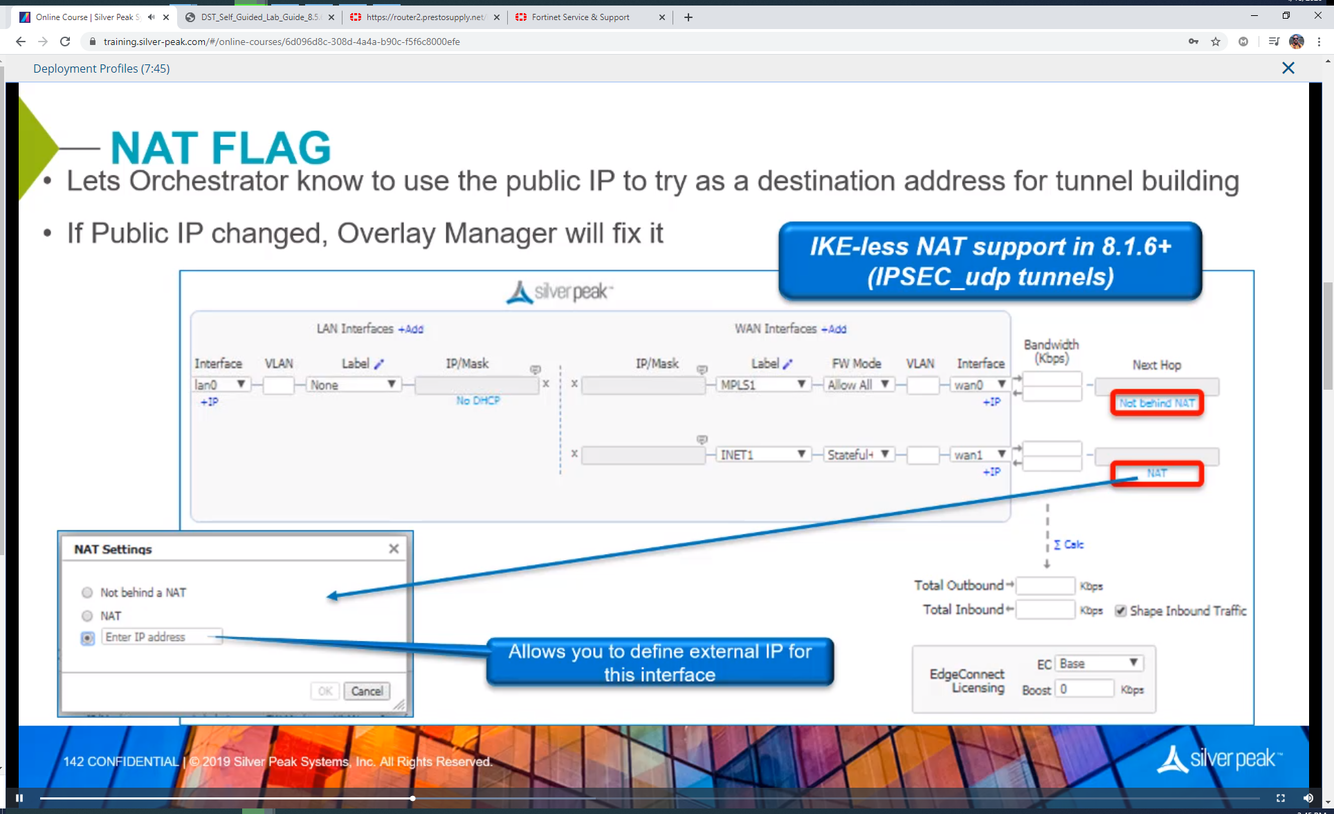Click the No DHCP link

pyautogui.click(x=478, y=401)
